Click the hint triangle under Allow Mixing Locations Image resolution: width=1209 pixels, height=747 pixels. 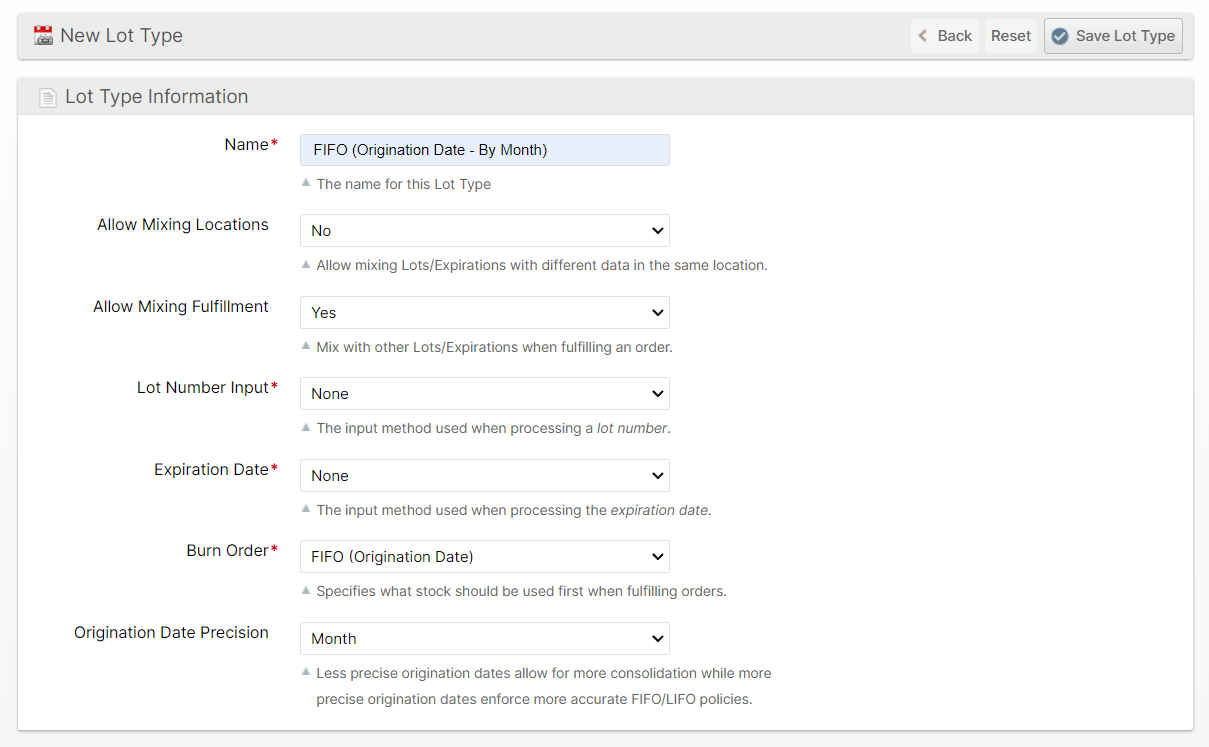coord(307,265)
